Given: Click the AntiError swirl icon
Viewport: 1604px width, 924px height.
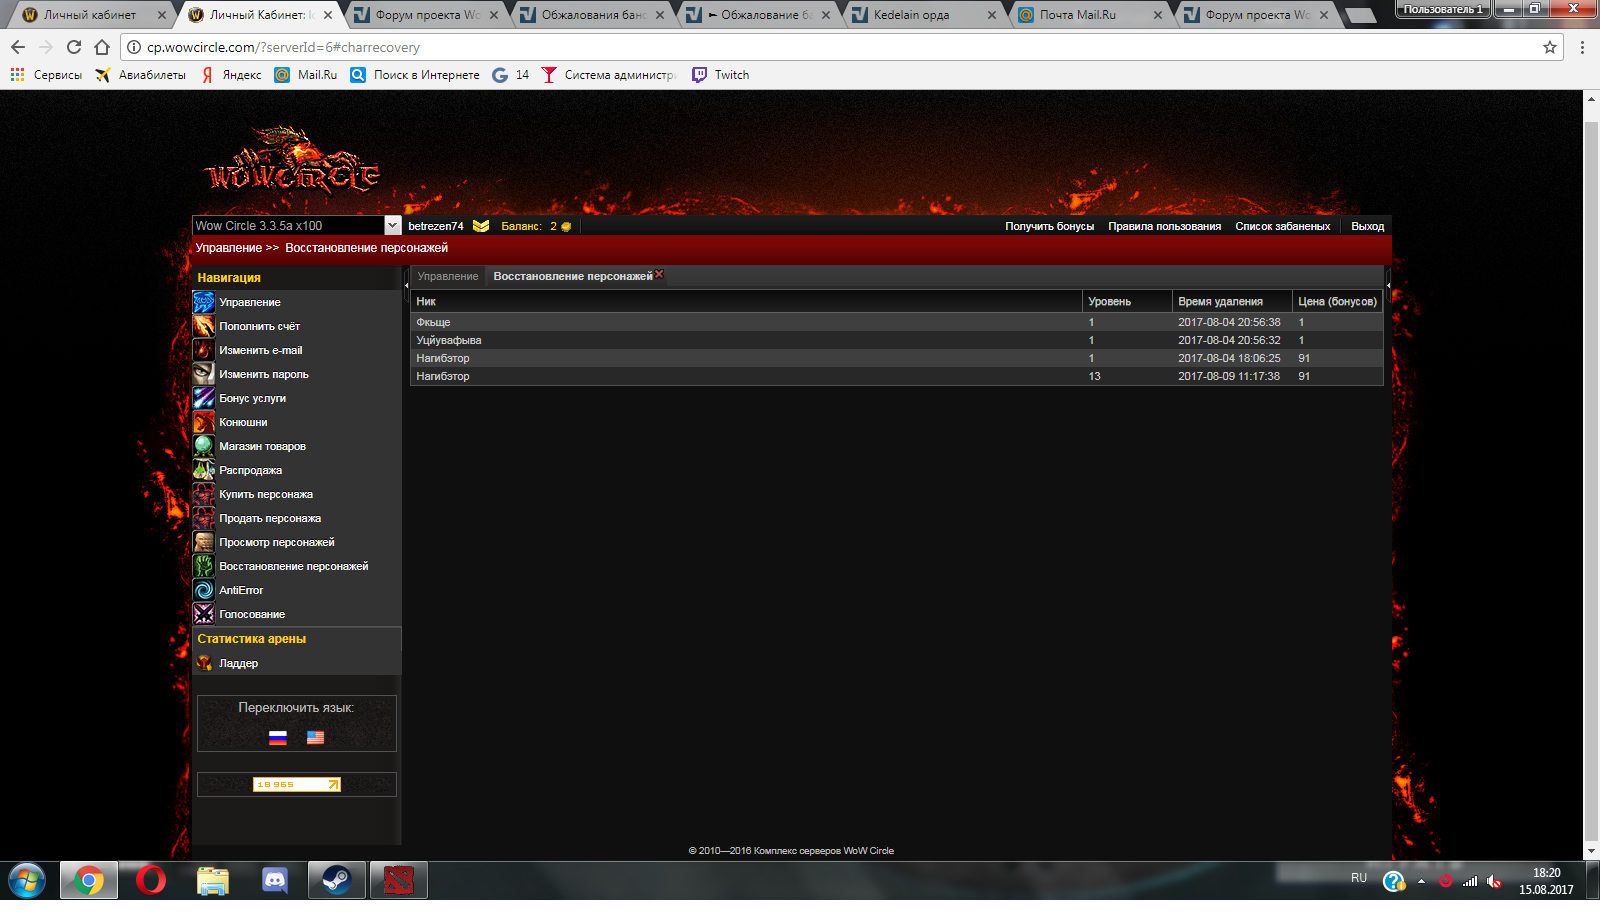Looking at the screenshot, I should tap(203, 590).
